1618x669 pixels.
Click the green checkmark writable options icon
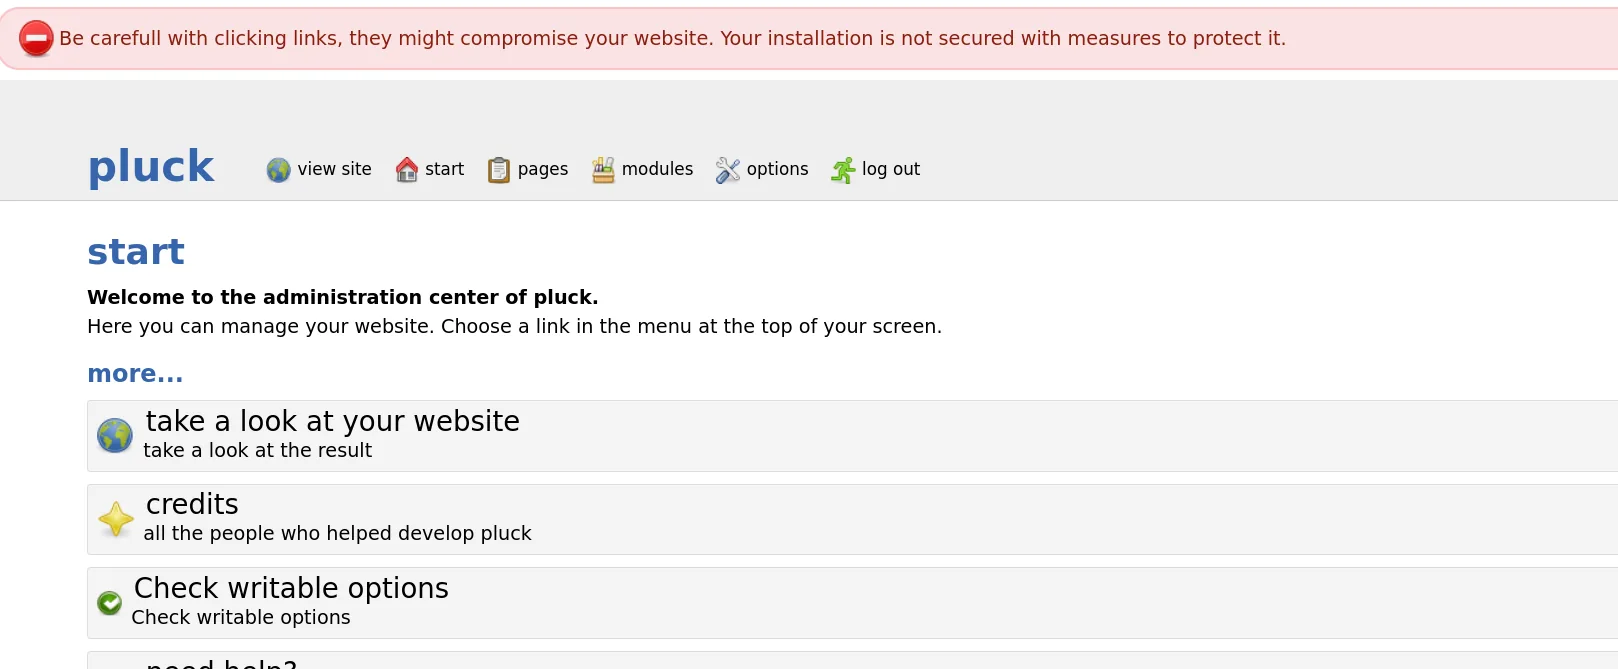tap(109, 603)
